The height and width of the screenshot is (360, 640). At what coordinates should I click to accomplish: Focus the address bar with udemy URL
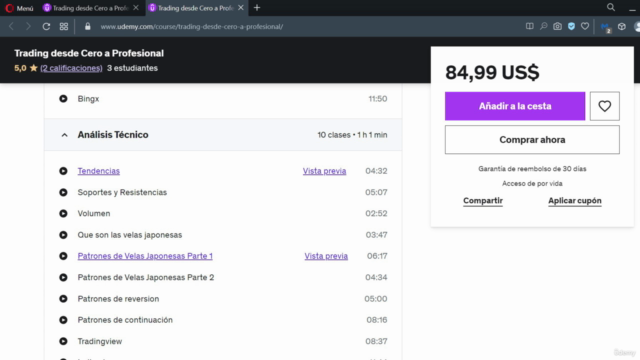click(191, 27)
